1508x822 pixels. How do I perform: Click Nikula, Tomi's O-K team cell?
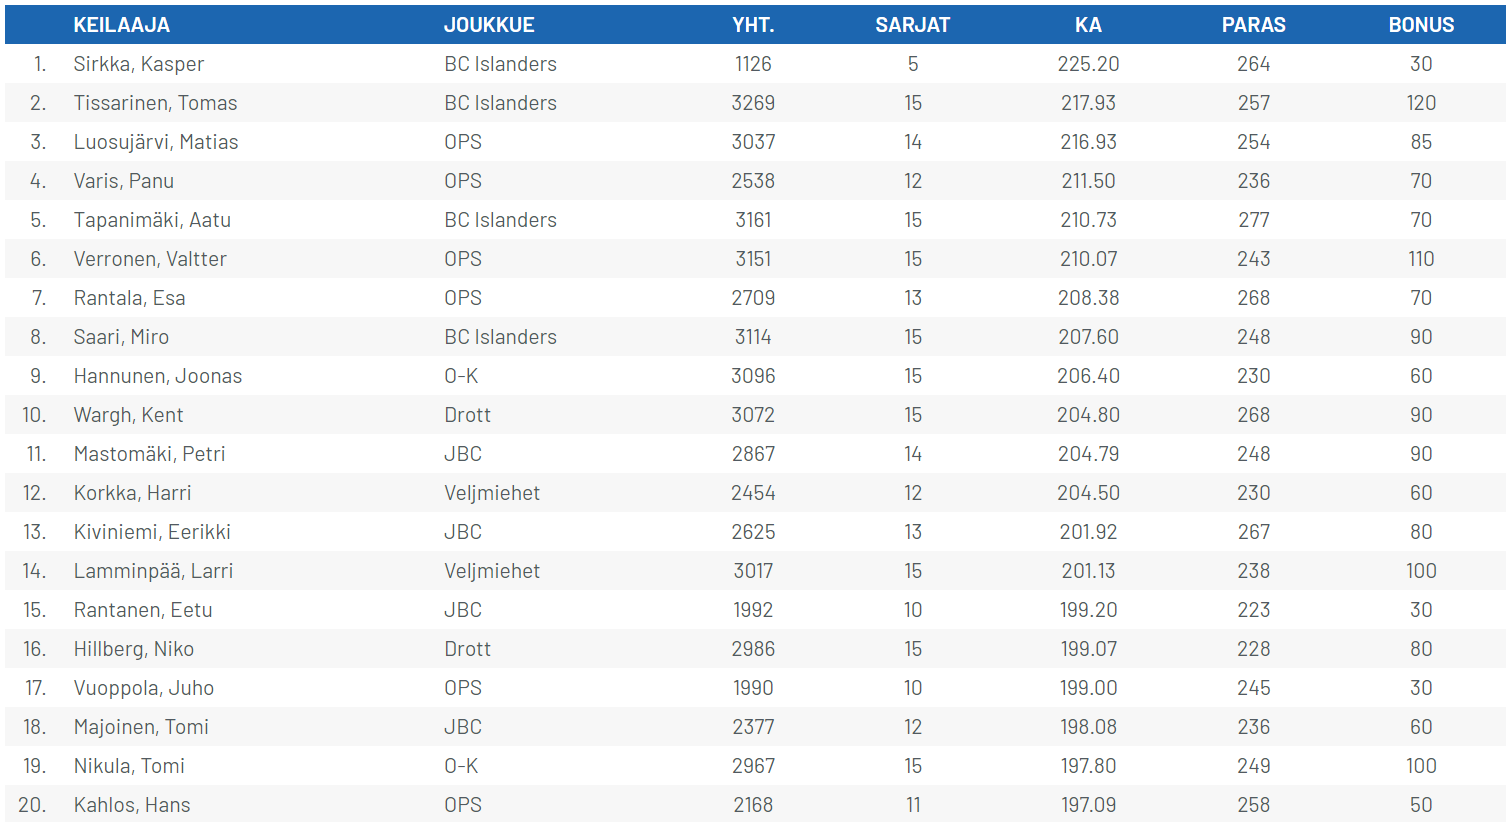tap(461, 766)
